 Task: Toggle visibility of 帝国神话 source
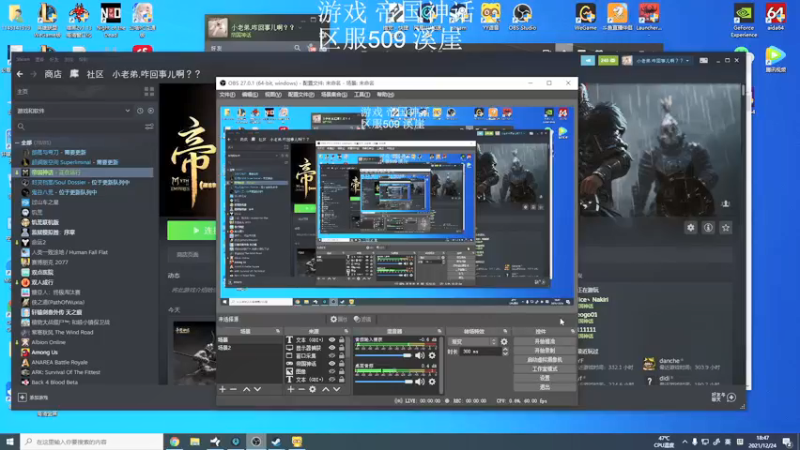(x=332, y=364)
